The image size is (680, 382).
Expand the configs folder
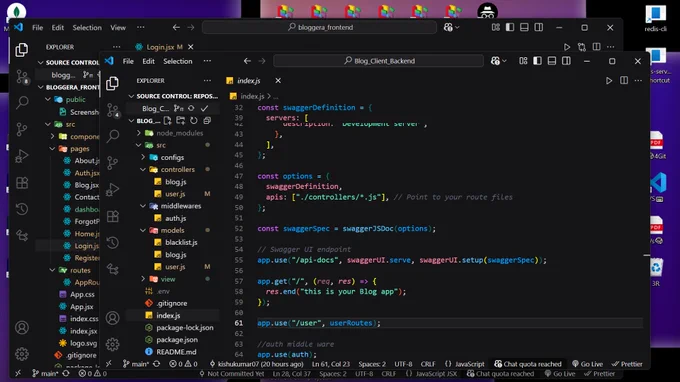[173, 157]
